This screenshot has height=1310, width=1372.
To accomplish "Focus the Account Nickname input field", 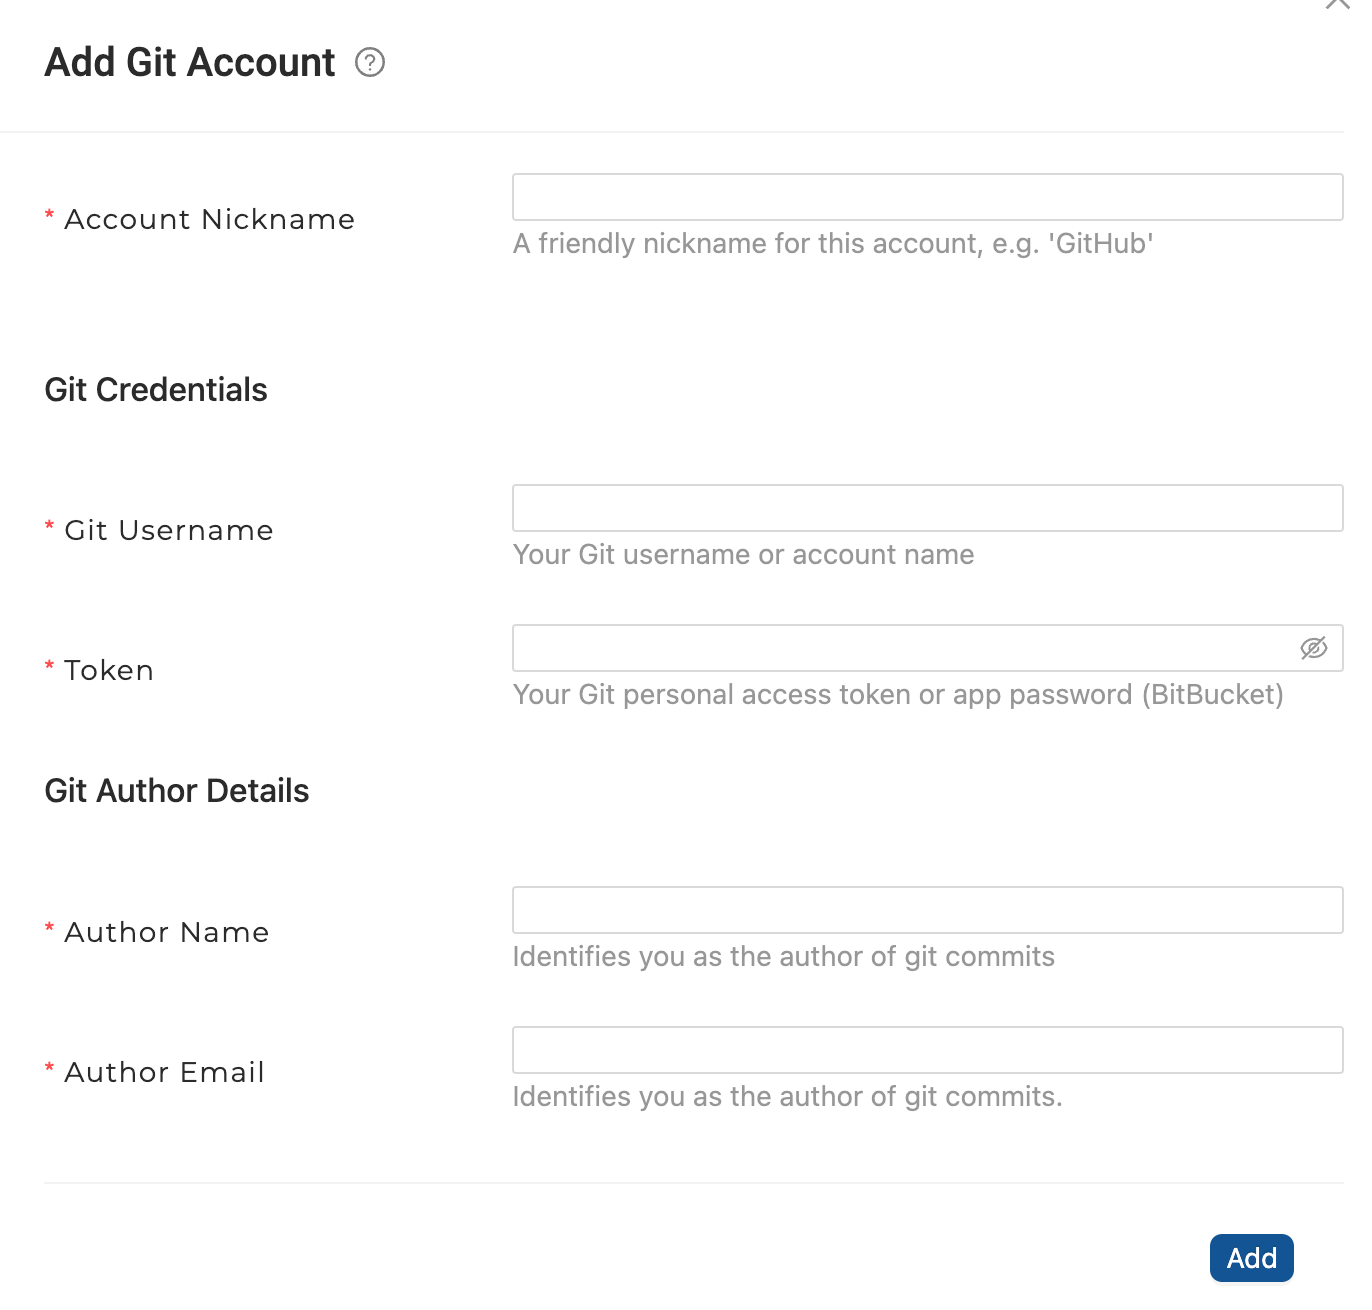I will point(927,197).
